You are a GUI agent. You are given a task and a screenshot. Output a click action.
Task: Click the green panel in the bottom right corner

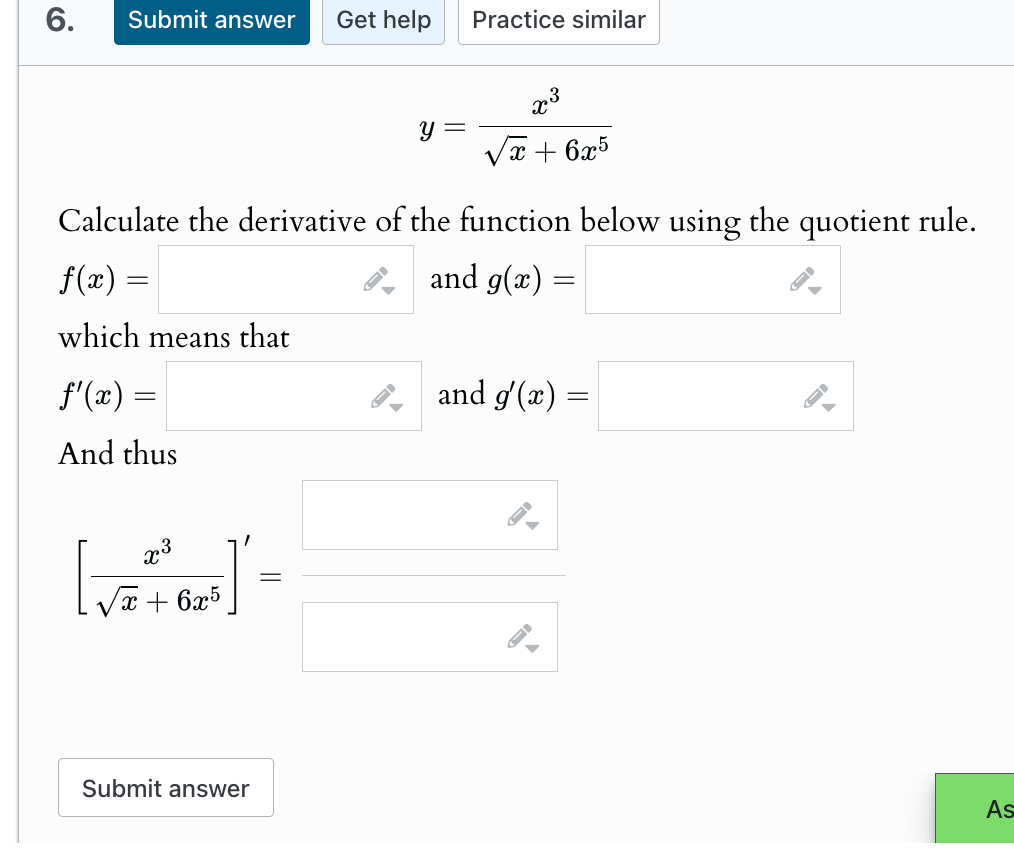(x=975, y=810)
